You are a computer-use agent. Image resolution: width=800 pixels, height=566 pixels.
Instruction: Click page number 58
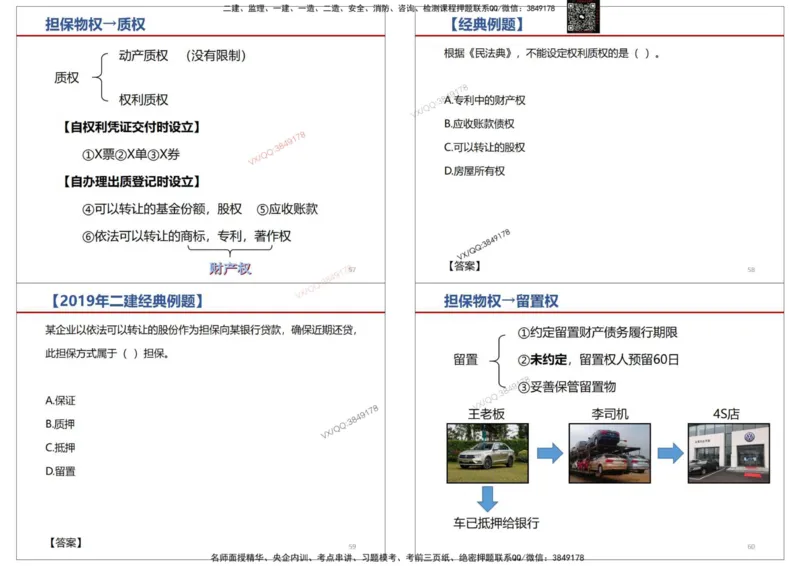tap(751, 269)
